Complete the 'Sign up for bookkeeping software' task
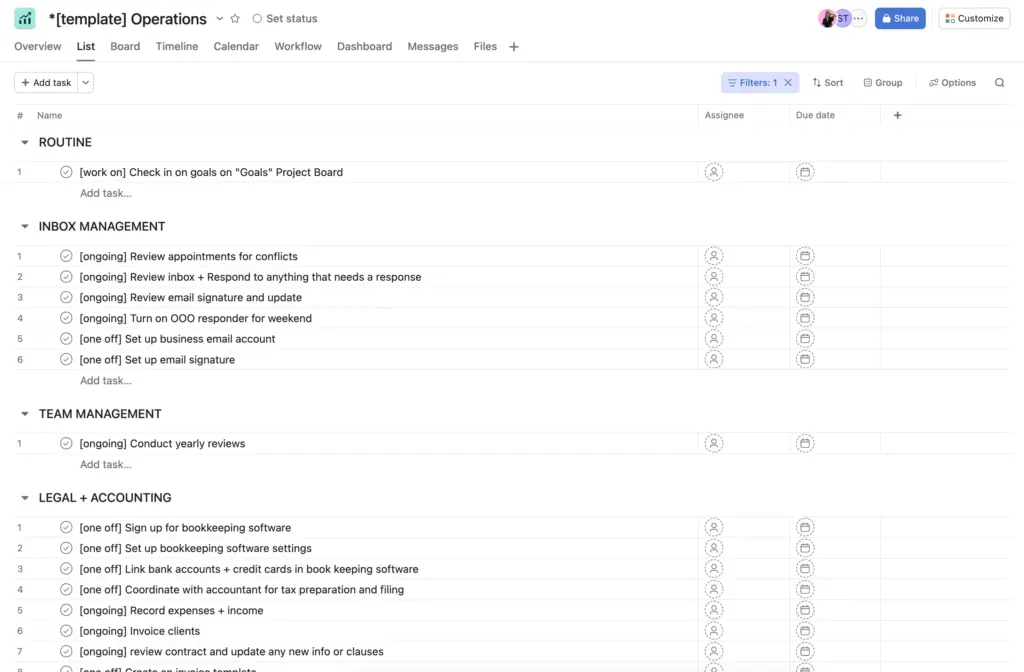This screenshot has height=672, width=1024. coord(66,527)
